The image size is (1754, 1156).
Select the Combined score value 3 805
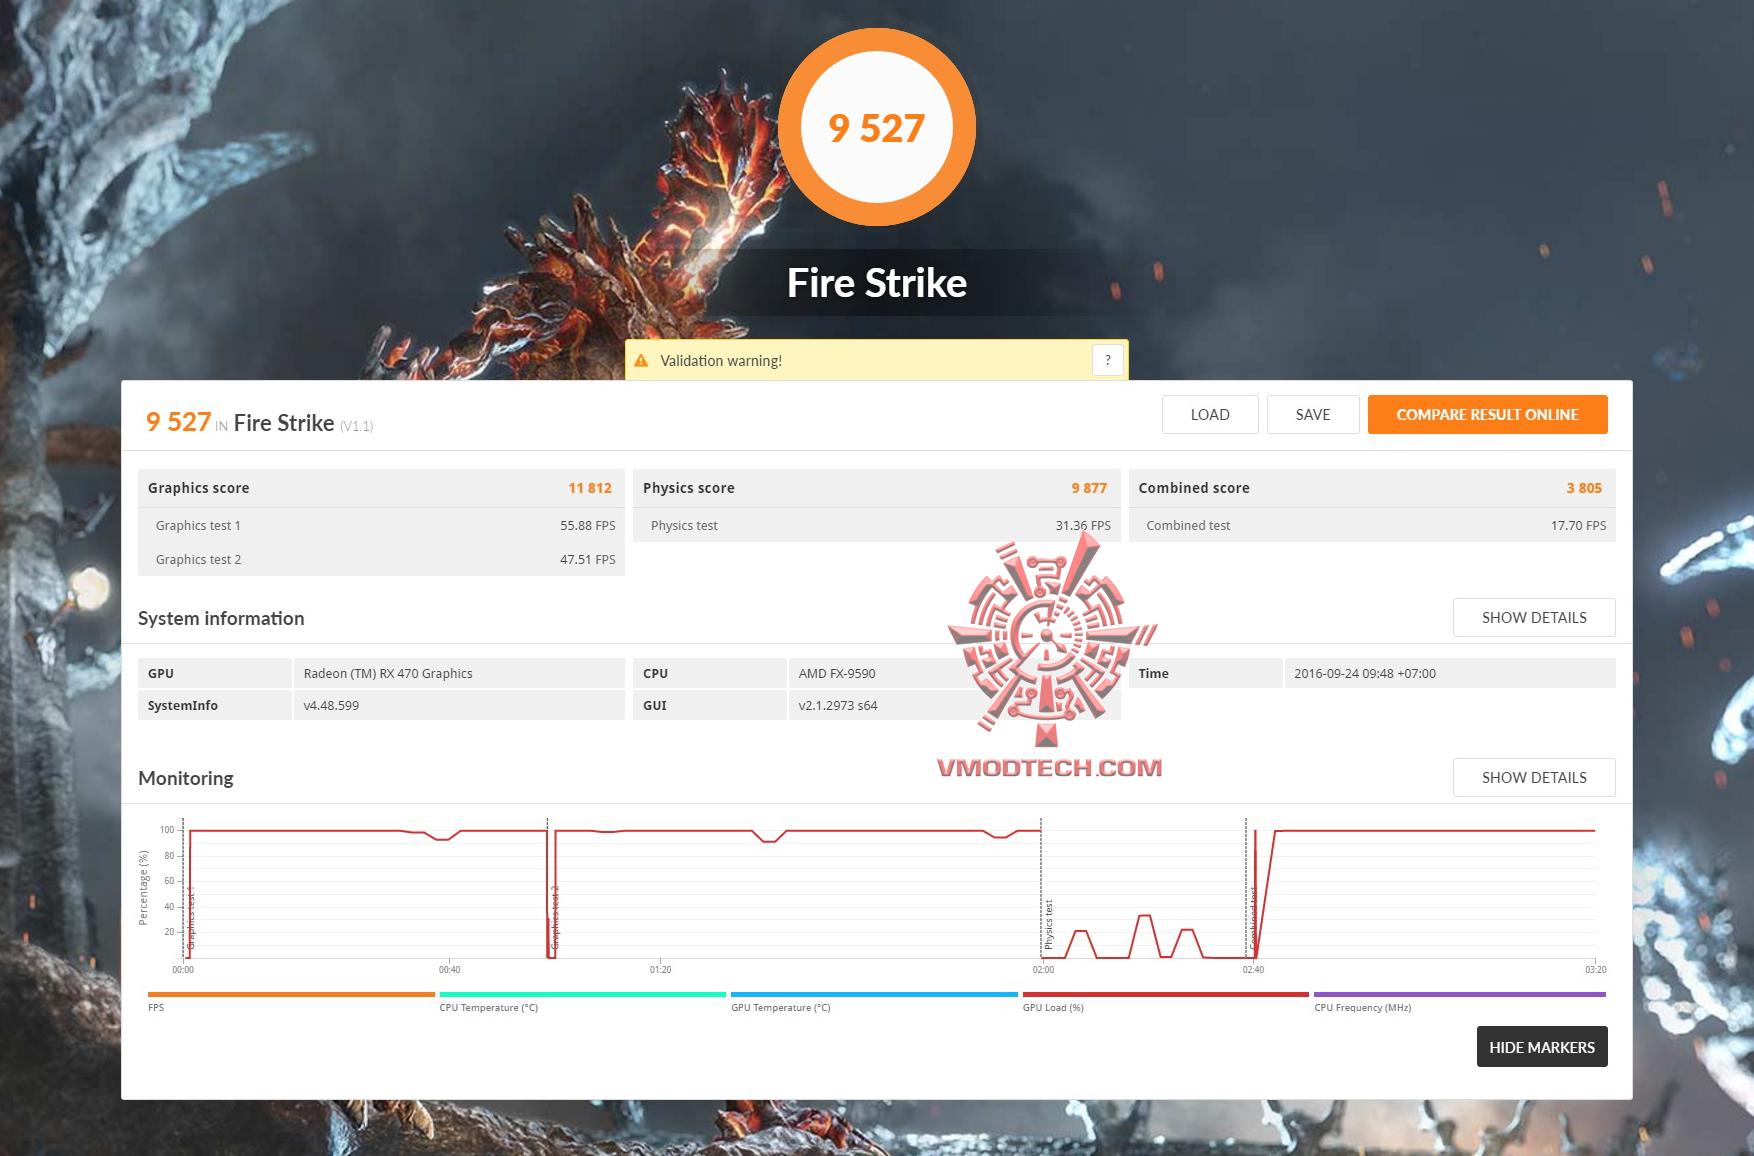coord(1584,488)
